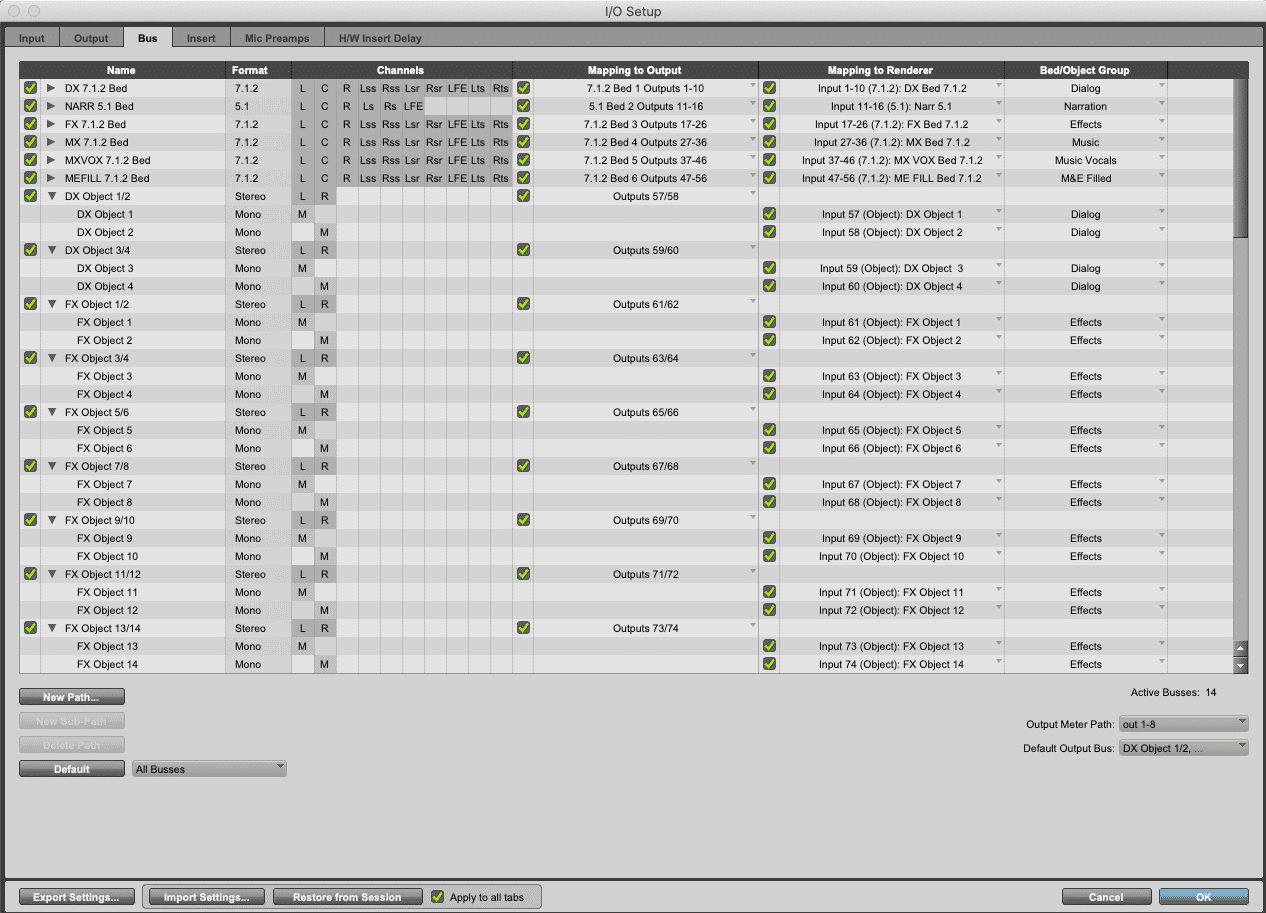Collapse the DX Object 3/4 bus

click(51, 250)
